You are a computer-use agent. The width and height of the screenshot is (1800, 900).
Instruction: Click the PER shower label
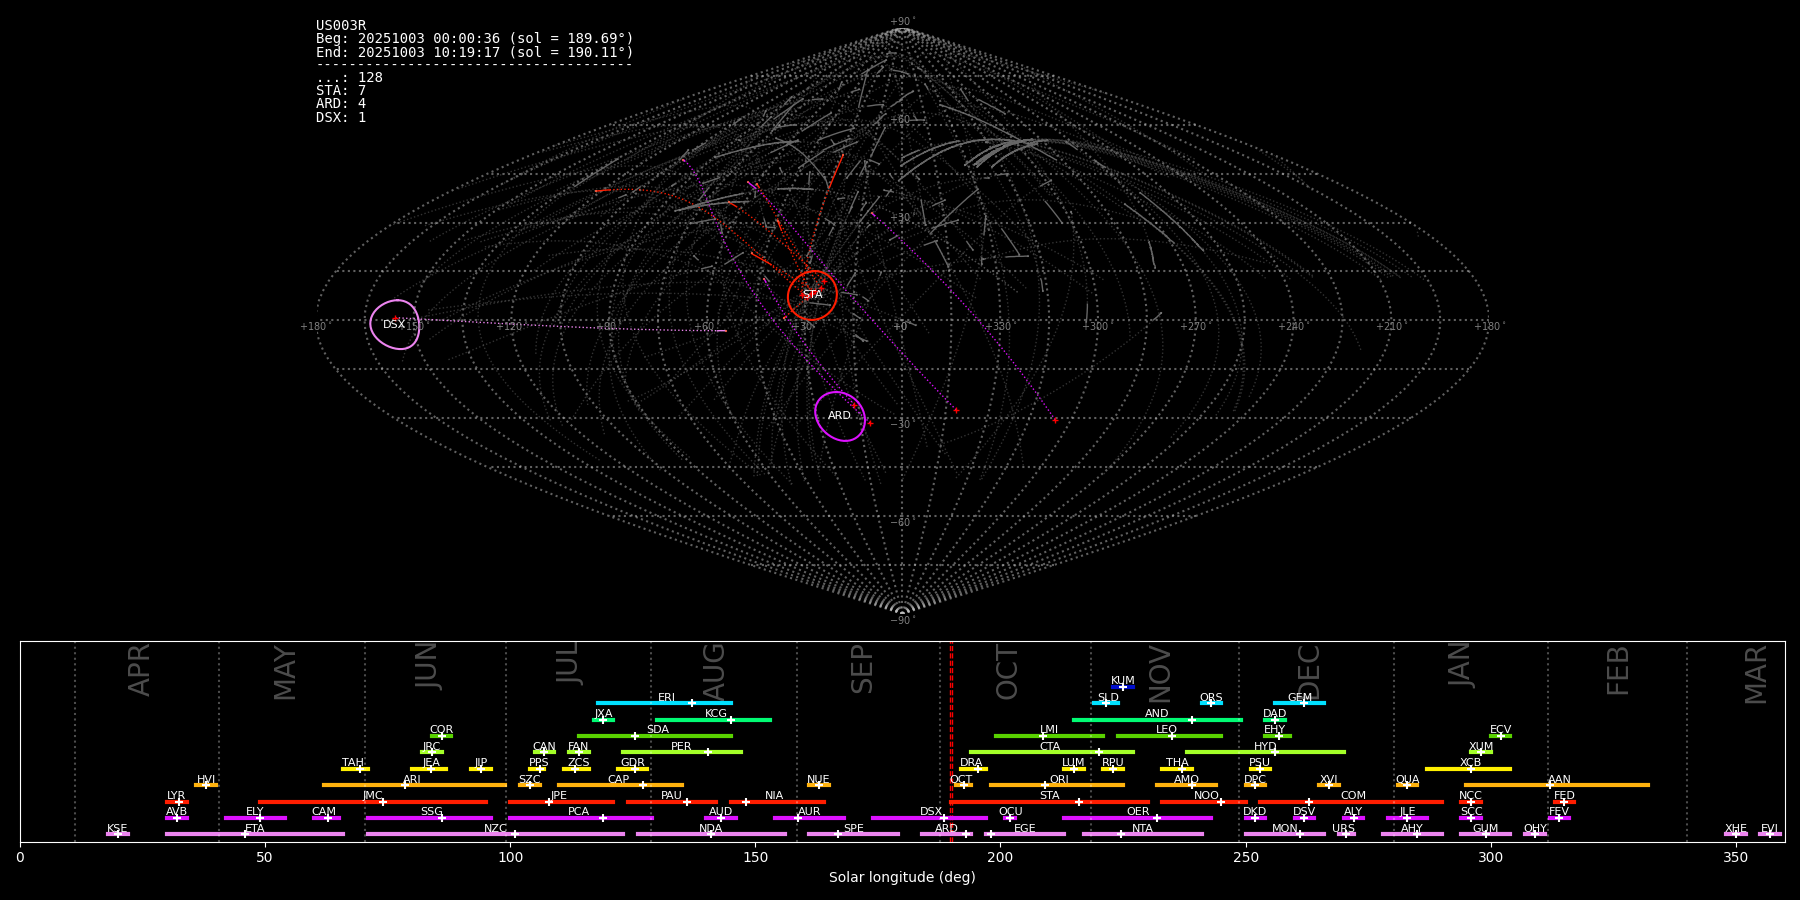pos(681,747)
